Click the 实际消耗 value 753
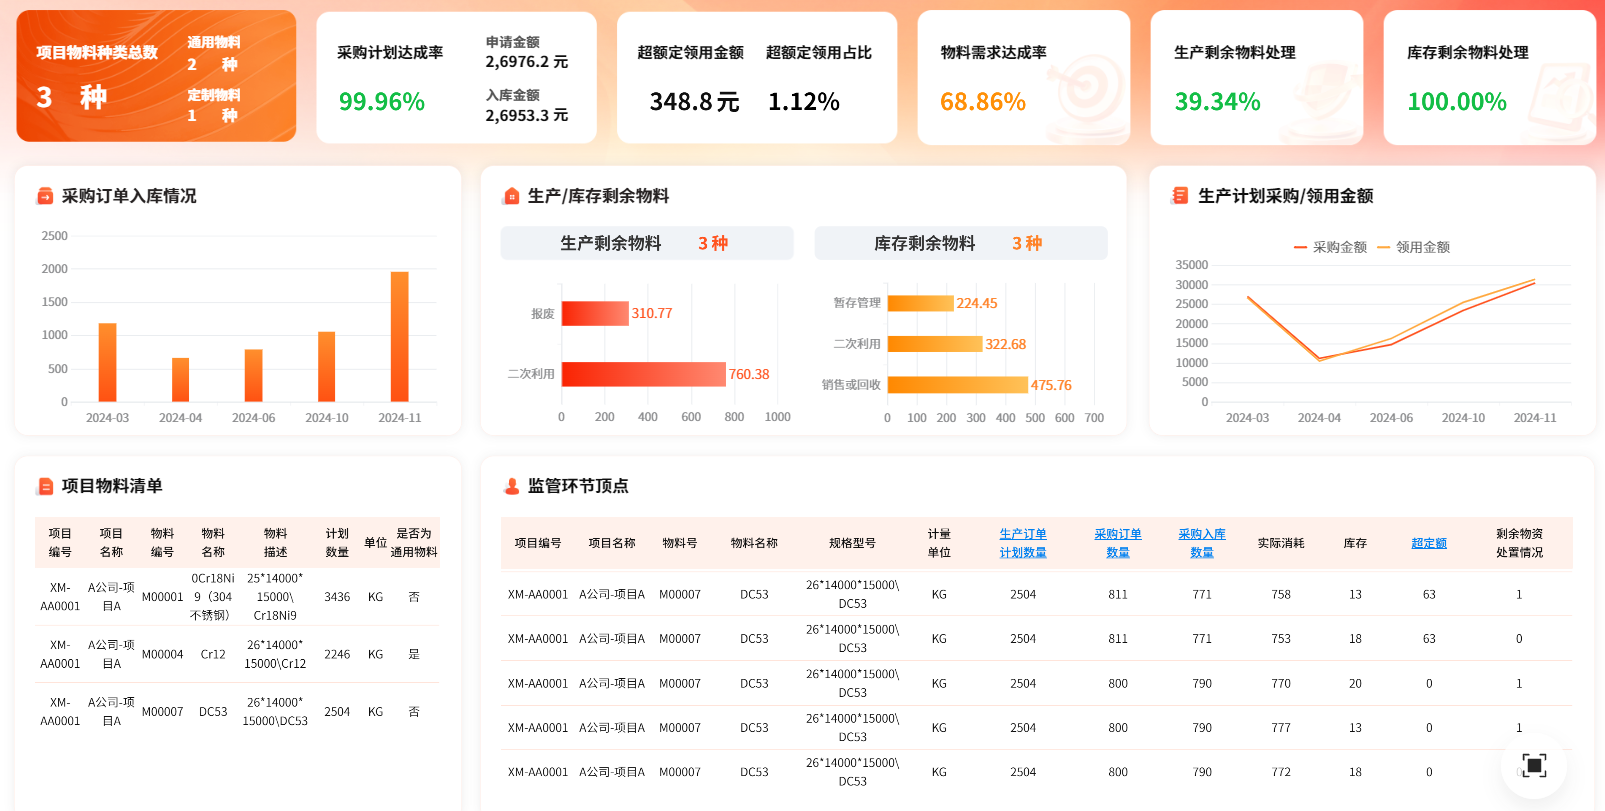The height and width of the screenshot is (811, 1605). [1281, 638]
